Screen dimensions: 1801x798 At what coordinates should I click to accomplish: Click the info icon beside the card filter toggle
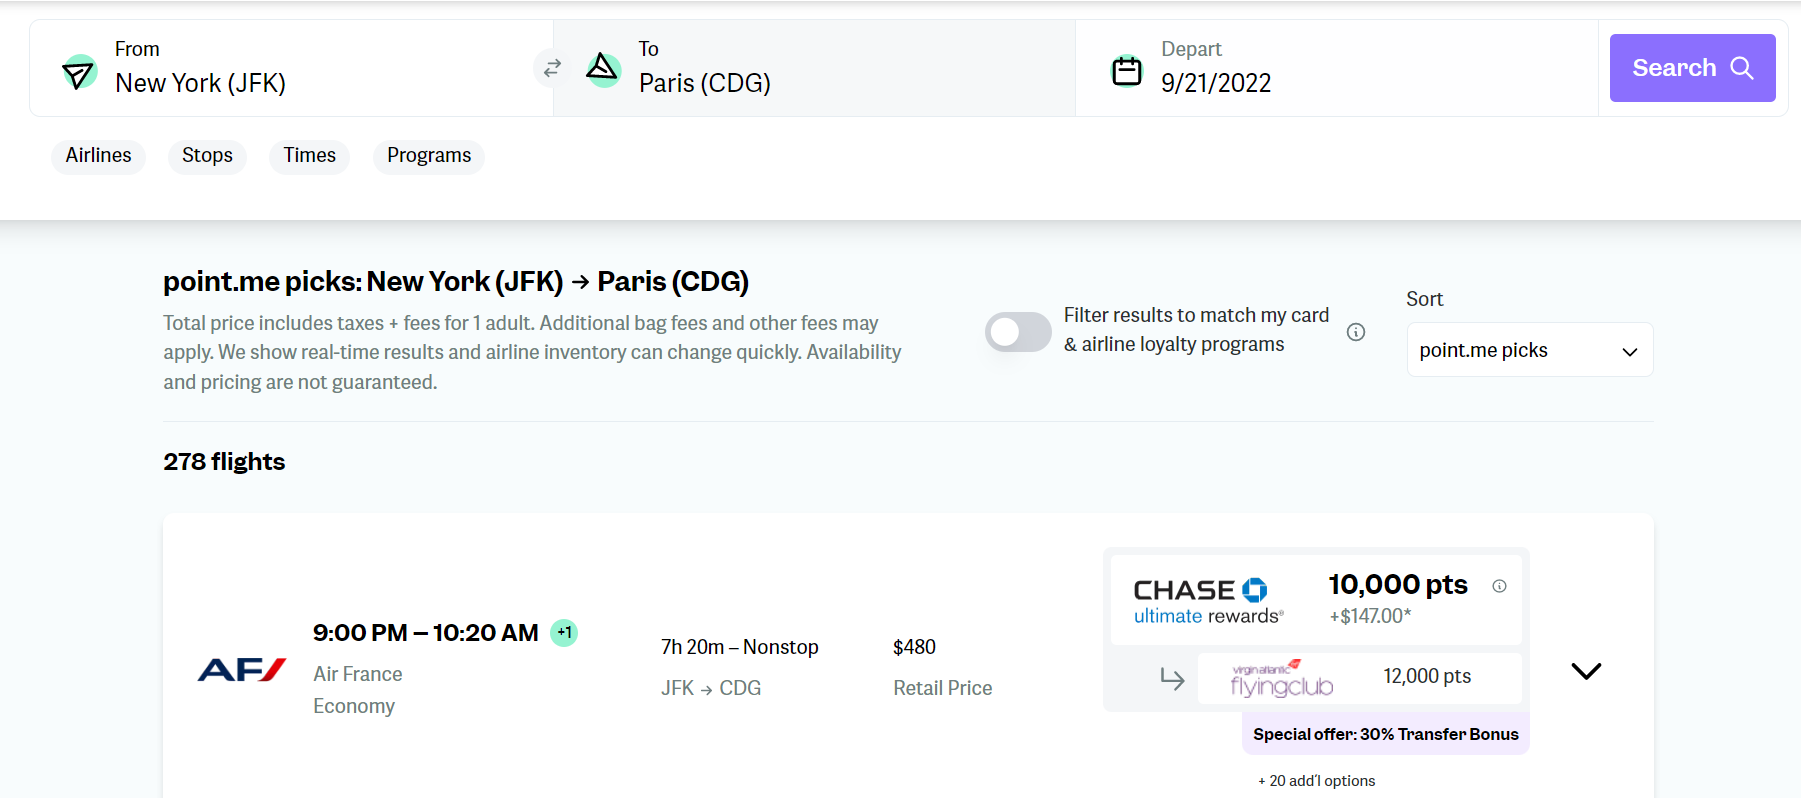pos(1356,332)
